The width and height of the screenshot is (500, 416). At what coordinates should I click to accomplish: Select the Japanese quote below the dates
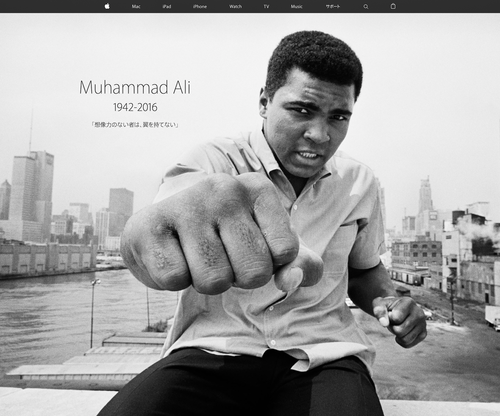coord(135,125)
